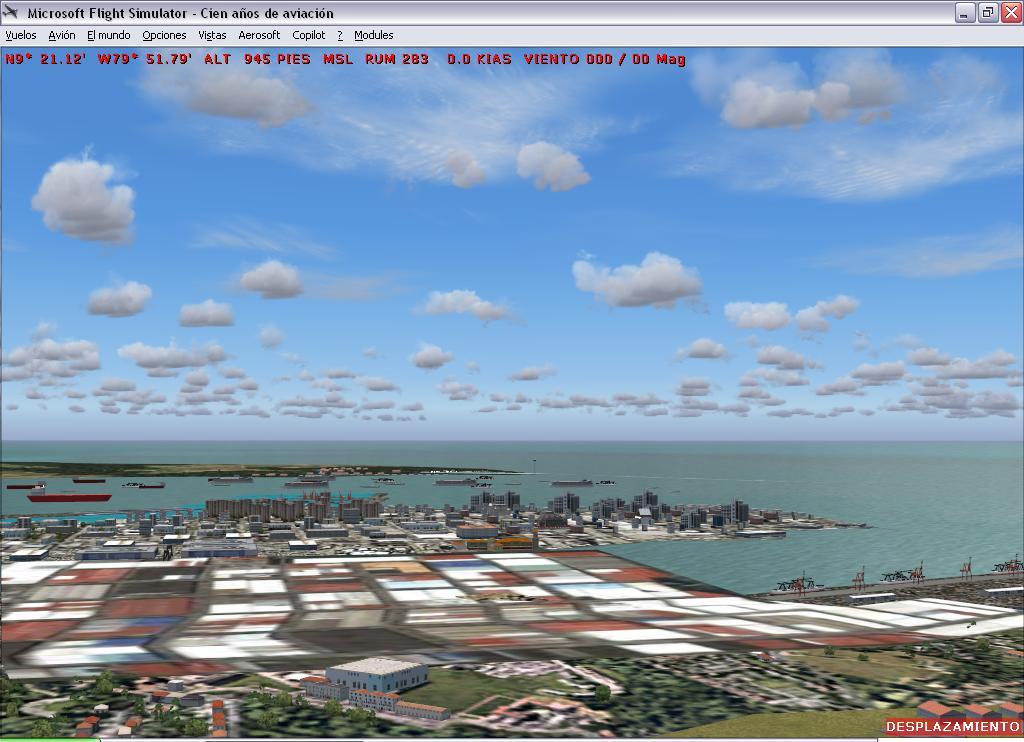Restore down the Flight Simulator window
Viewport: 1024px width, 742px height.
click(987, 12)
